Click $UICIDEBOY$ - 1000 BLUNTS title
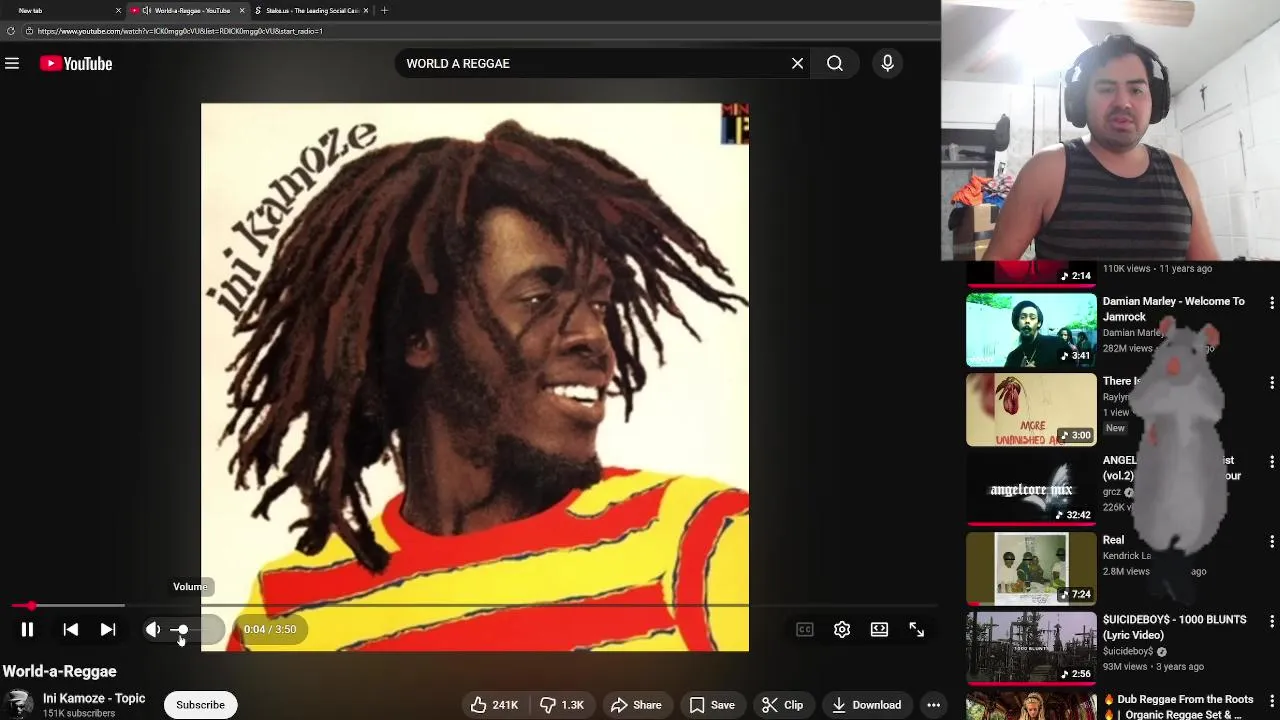This screenshot has width=1280, height=720. click(1174, 627)
